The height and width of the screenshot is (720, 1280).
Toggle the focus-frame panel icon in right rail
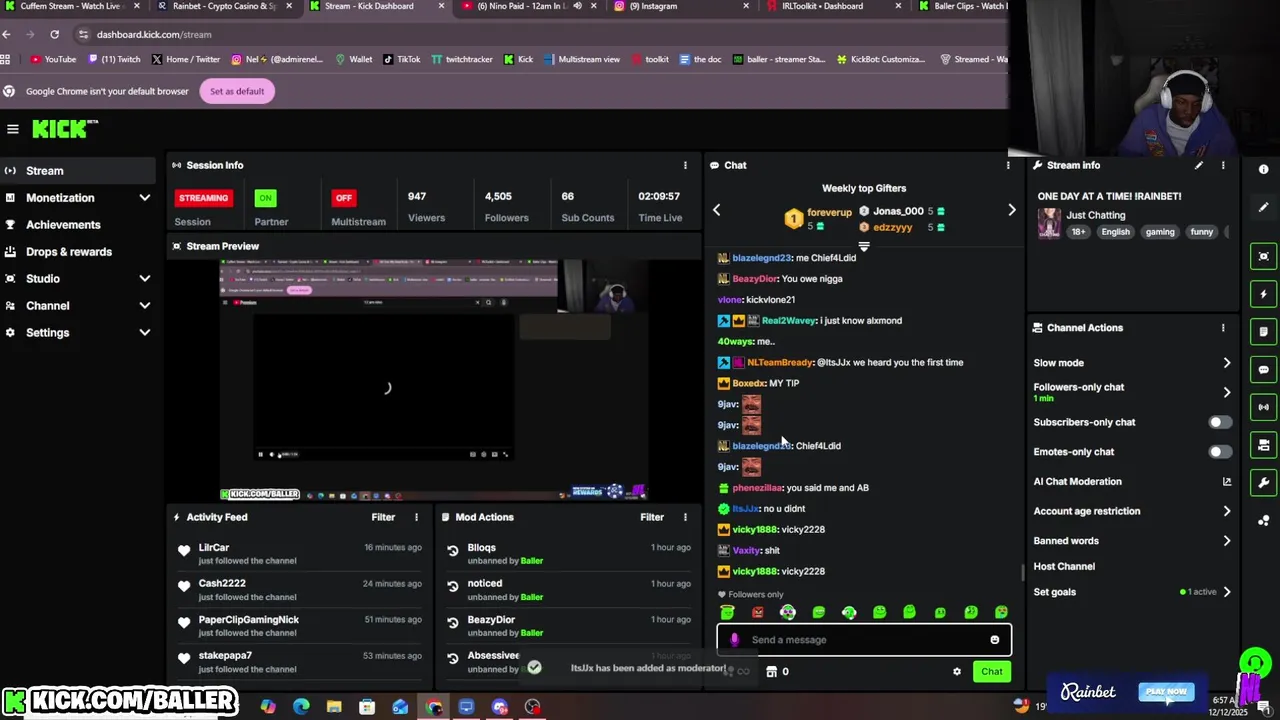click(x=1264, y=257)
